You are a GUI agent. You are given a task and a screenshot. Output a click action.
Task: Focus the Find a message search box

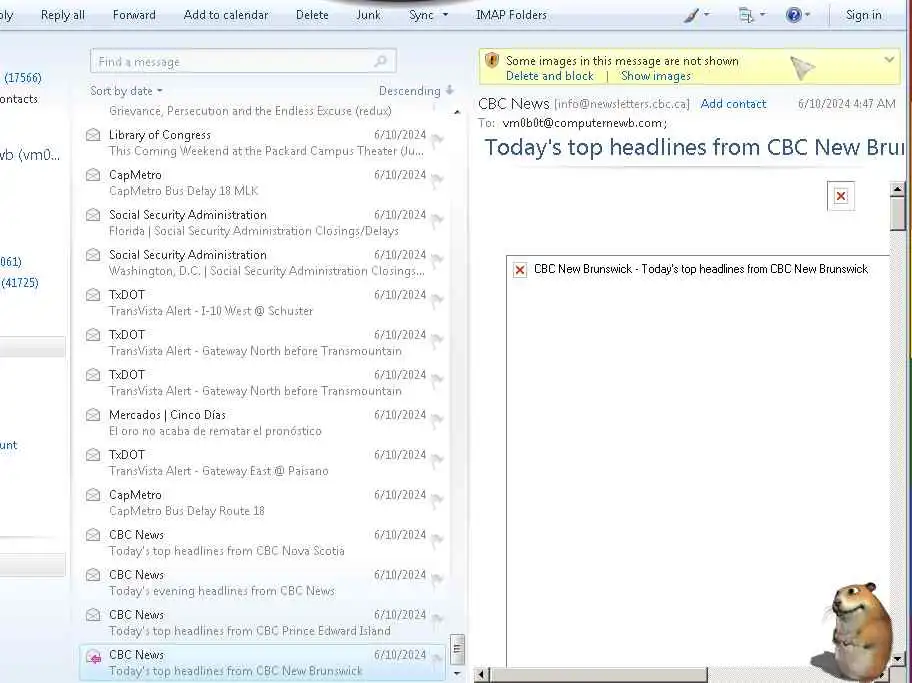(243, 61)
